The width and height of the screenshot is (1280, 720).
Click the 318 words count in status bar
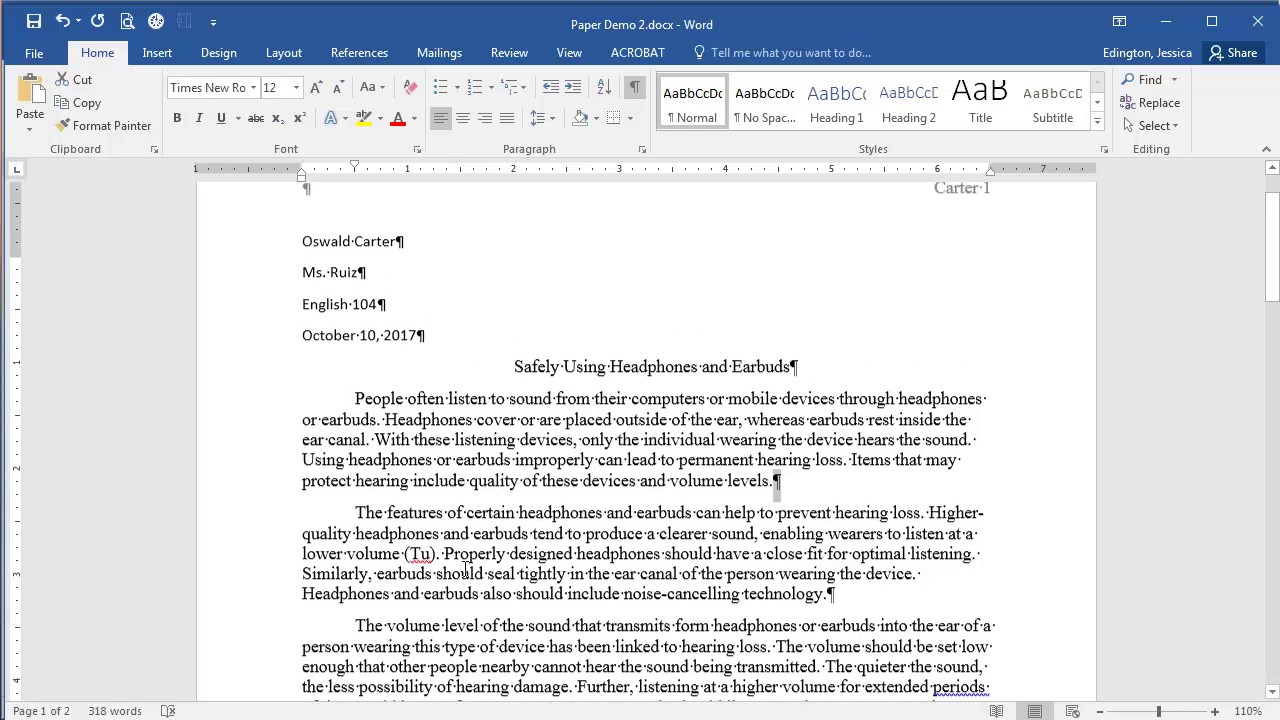pyautogui.click(x=114, y=711)
